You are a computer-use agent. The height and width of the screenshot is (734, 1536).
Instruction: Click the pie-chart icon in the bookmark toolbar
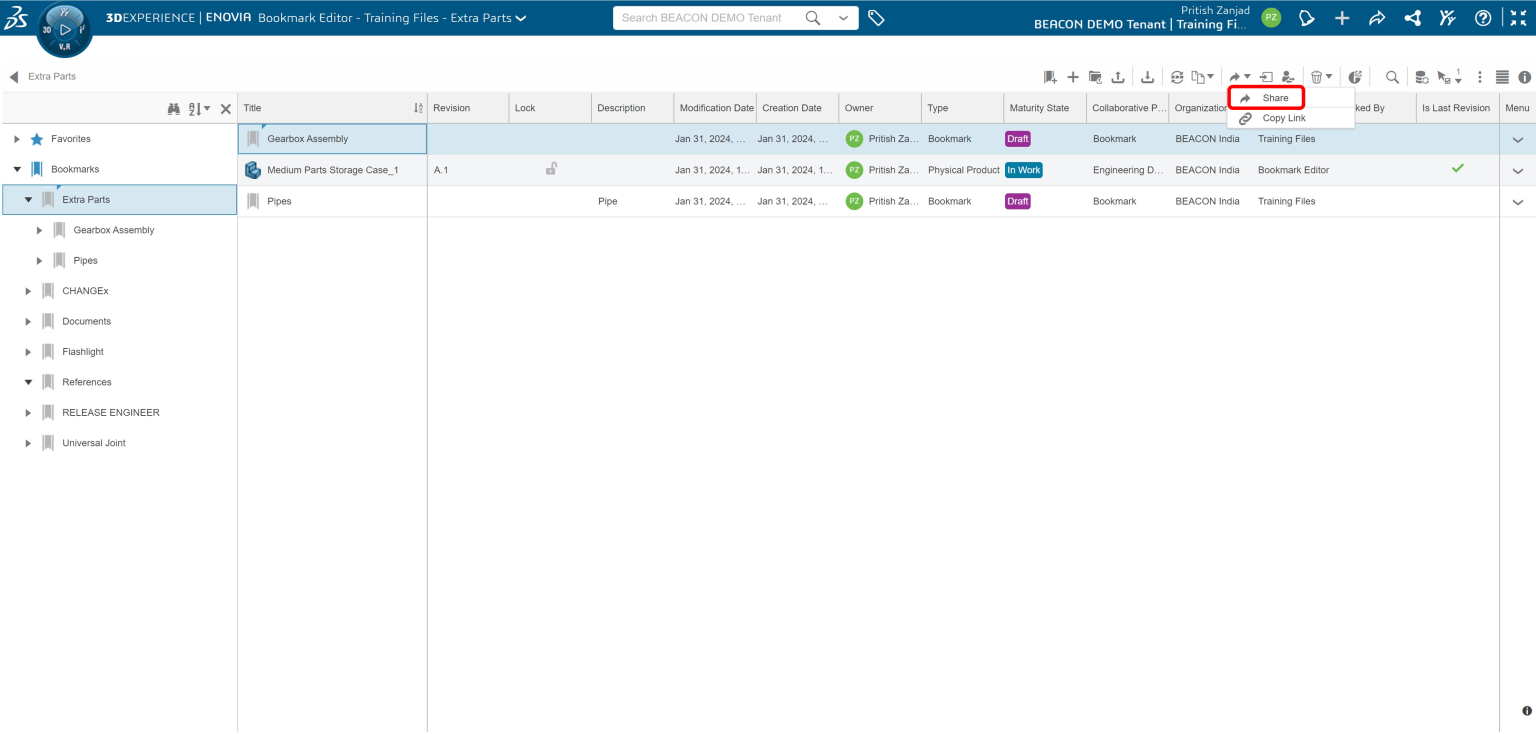coord(1356,77)
